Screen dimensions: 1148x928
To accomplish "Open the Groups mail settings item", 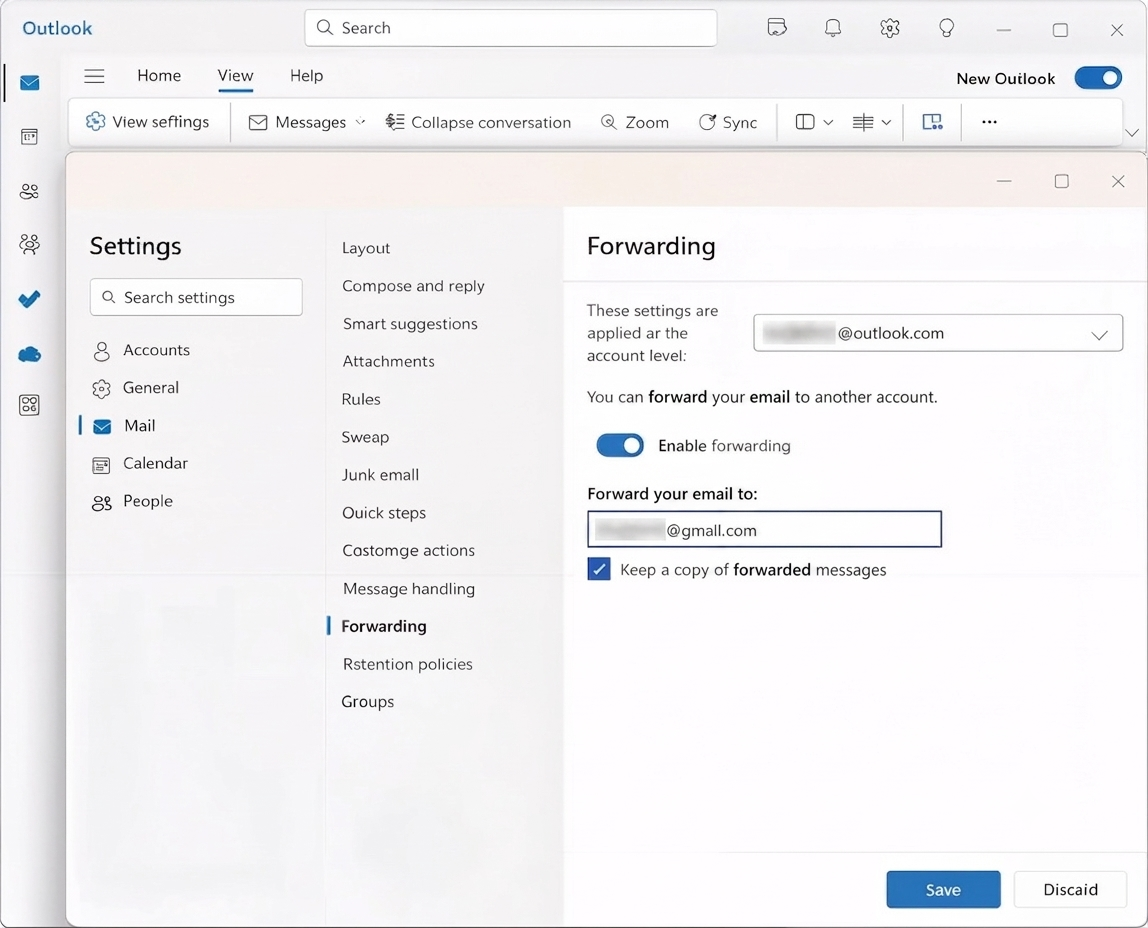I will [x=368, y=702].
